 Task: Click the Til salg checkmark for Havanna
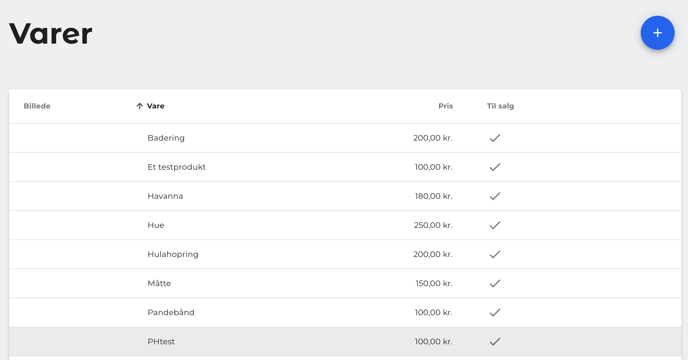(495, 196)
